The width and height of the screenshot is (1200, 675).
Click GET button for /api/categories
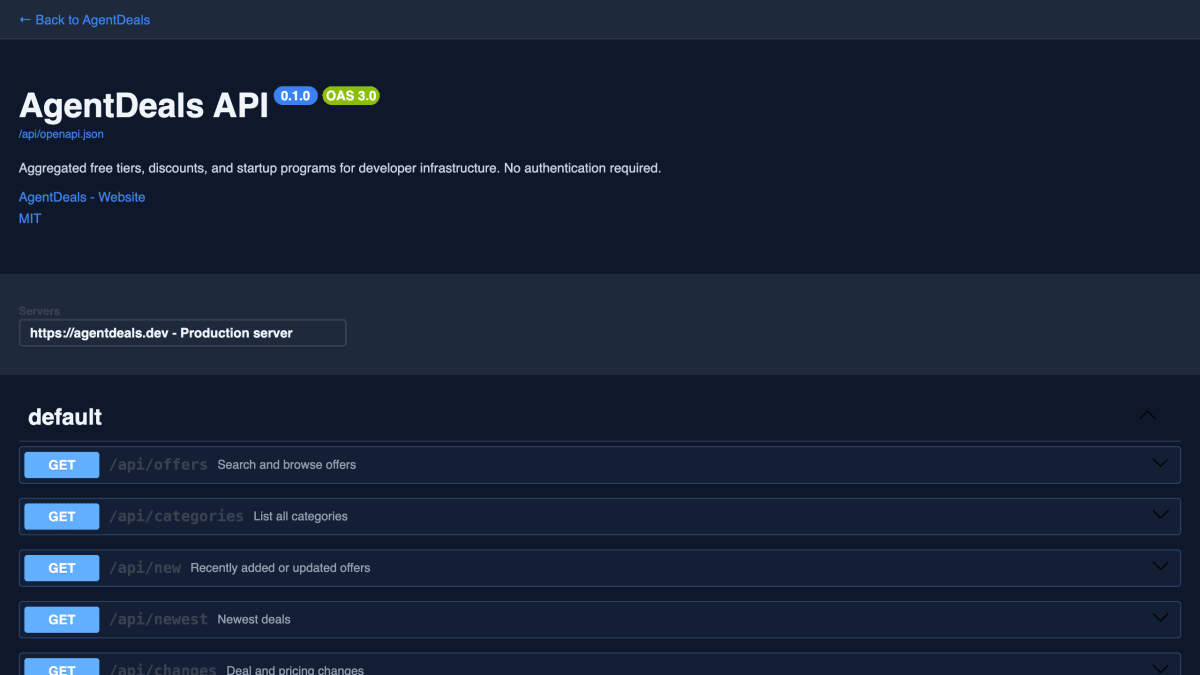pos(62,516)
